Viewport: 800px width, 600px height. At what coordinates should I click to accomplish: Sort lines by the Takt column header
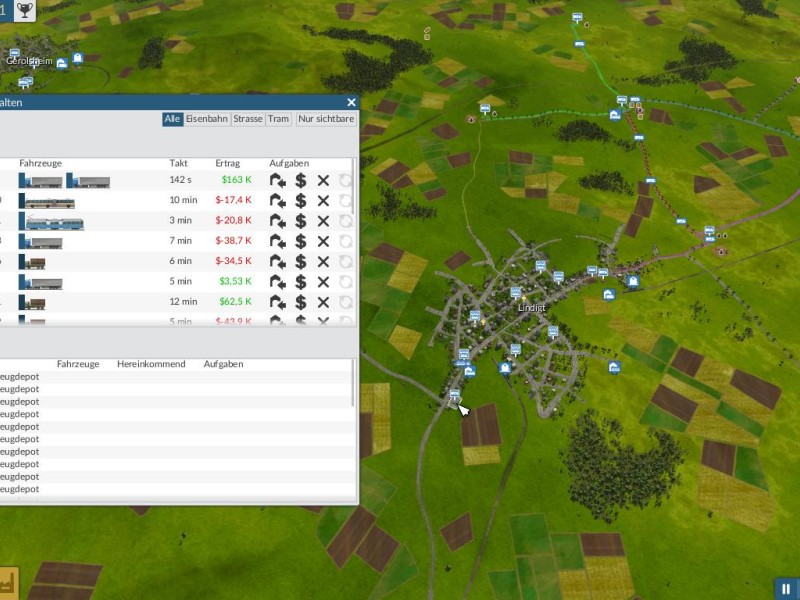[178, 163]
